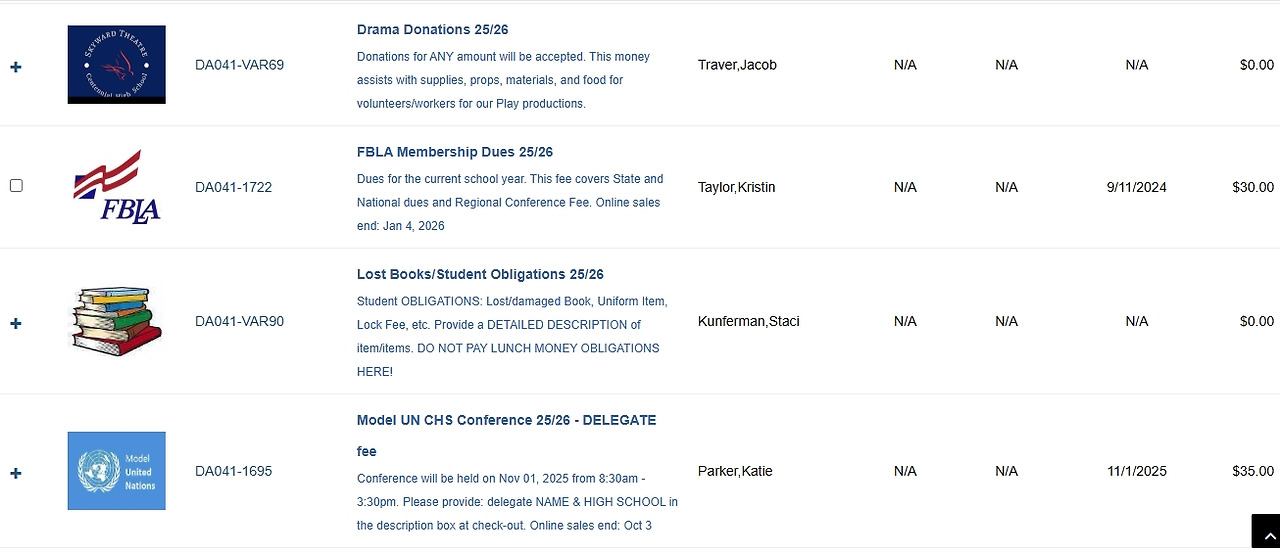Click sponsor name Traver,Jacob
1280x555 pixels.
click(x=737, y=65)
